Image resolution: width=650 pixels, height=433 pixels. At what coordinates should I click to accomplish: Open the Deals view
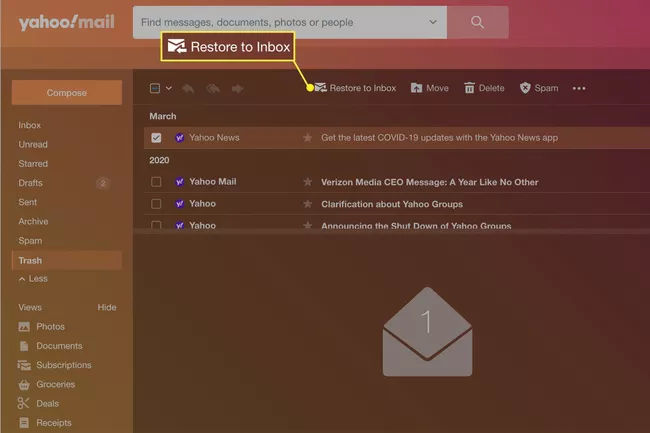38,403
